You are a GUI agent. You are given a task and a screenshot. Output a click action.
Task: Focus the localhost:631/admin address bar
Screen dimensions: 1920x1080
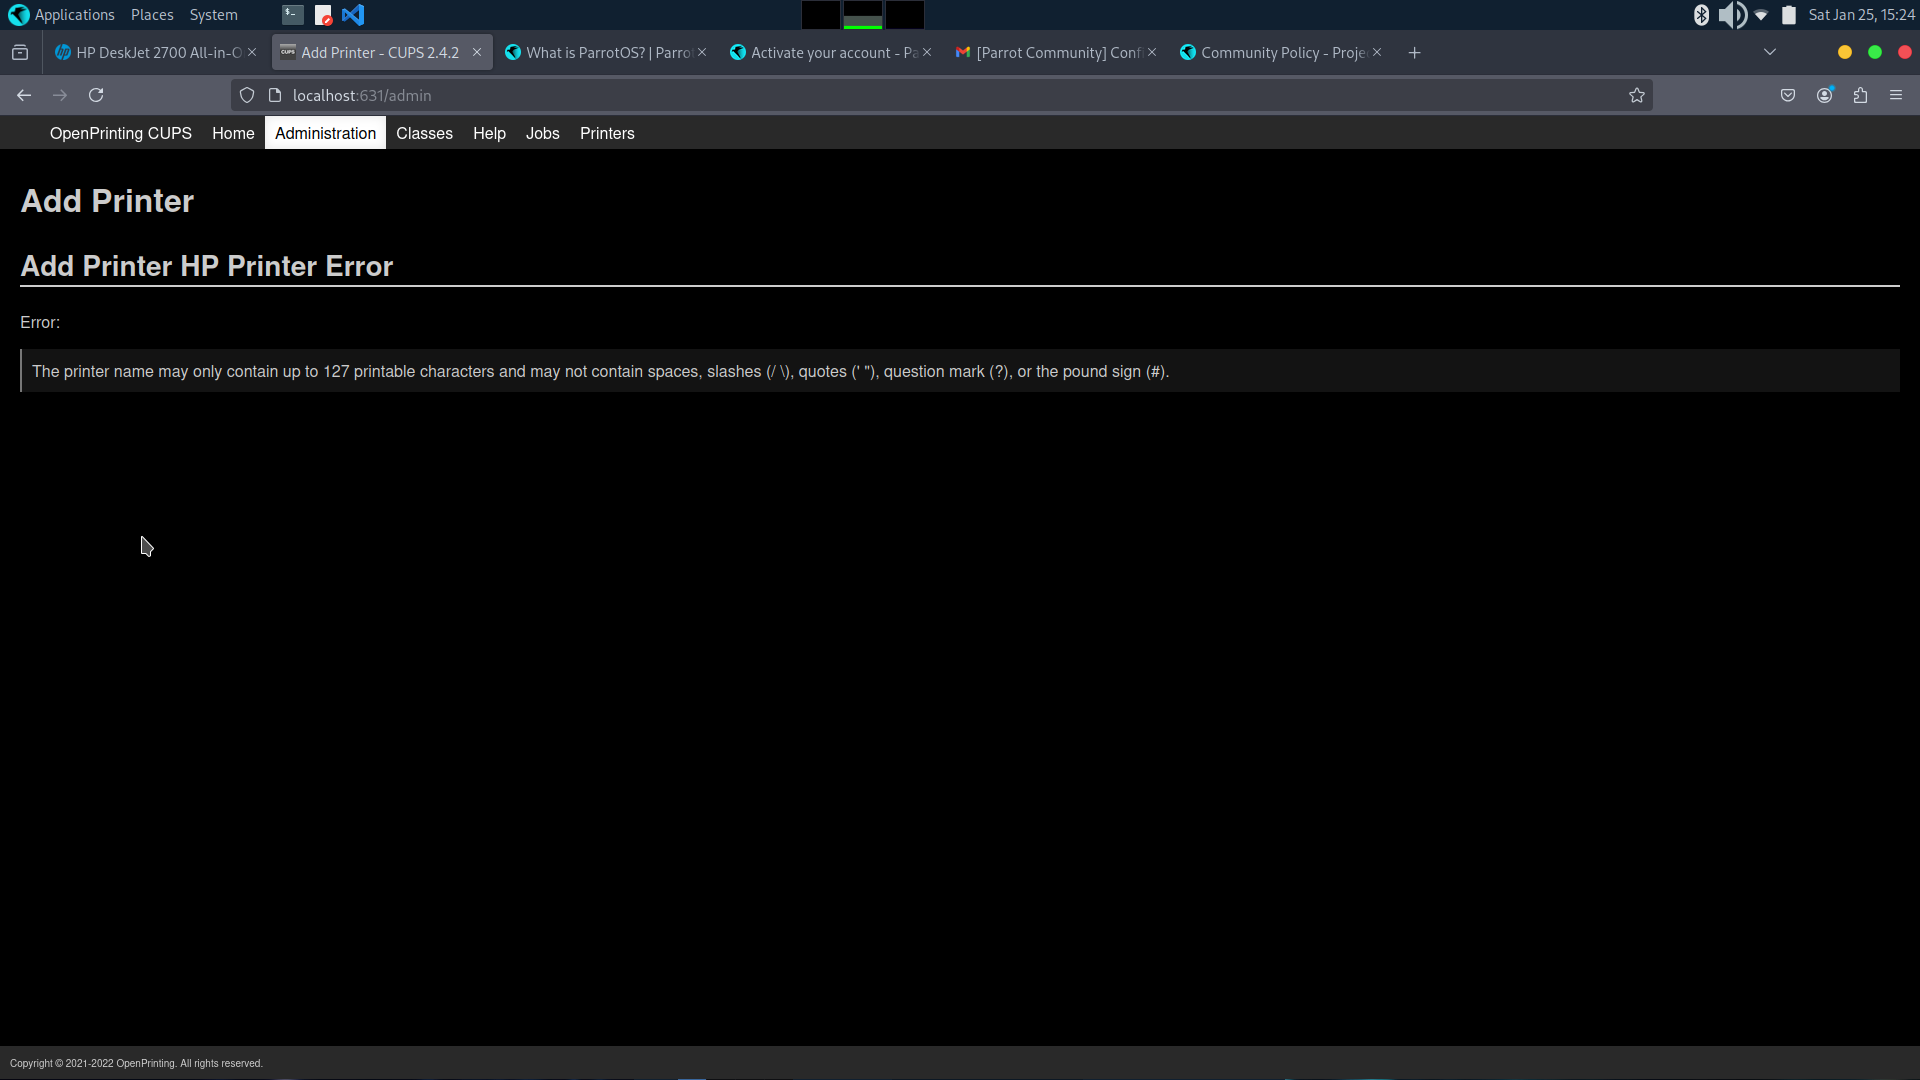[x=940, y=96]
